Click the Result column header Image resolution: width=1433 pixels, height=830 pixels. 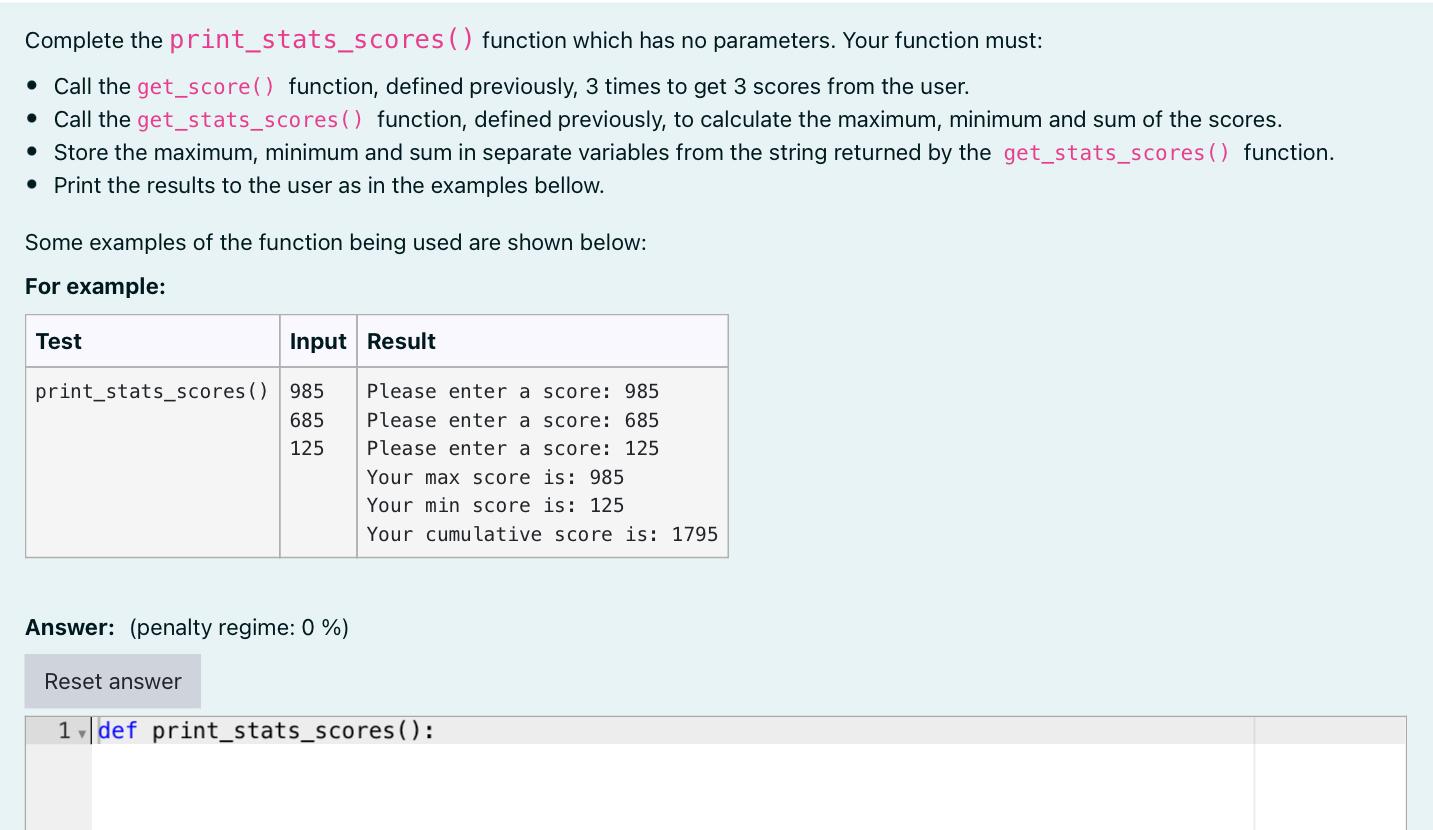[x=401, y=341]
